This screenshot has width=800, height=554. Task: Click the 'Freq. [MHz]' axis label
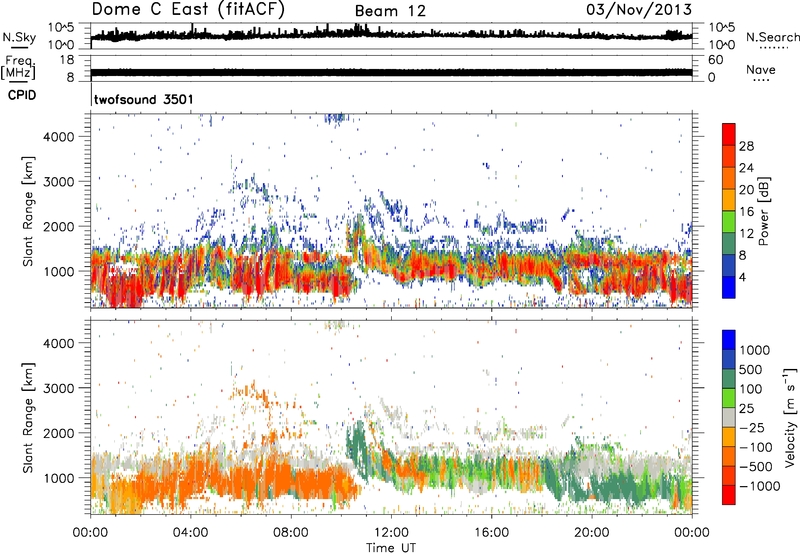pos(18,68)
